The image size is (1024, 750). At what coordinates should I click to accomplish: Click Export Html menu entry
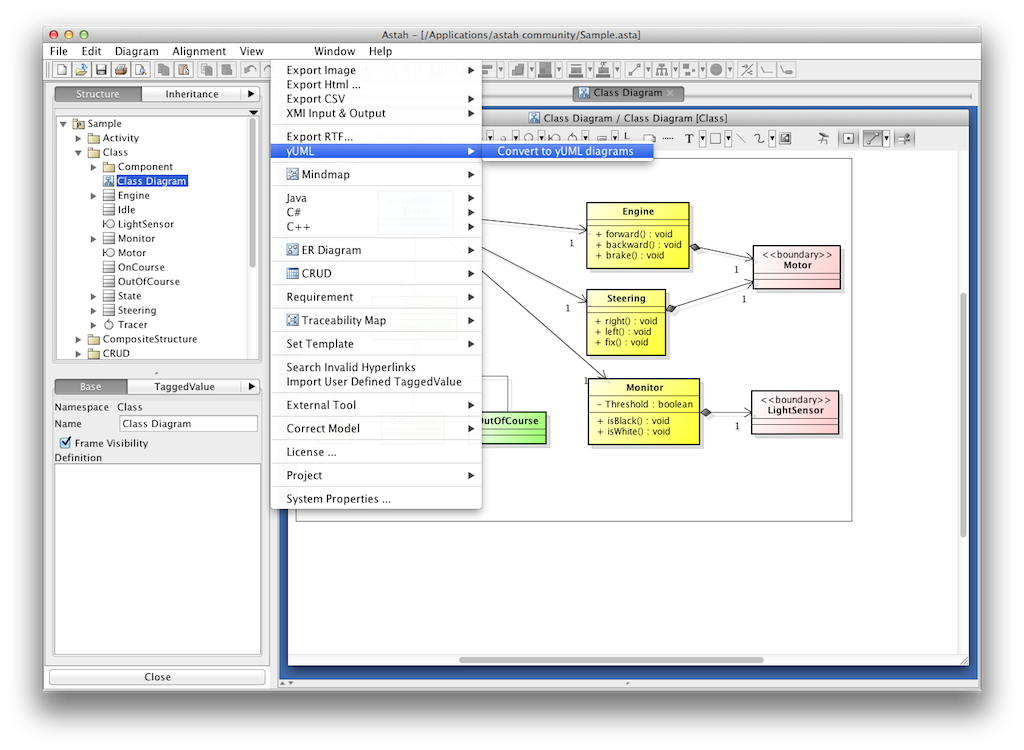[x=377, y=84]
